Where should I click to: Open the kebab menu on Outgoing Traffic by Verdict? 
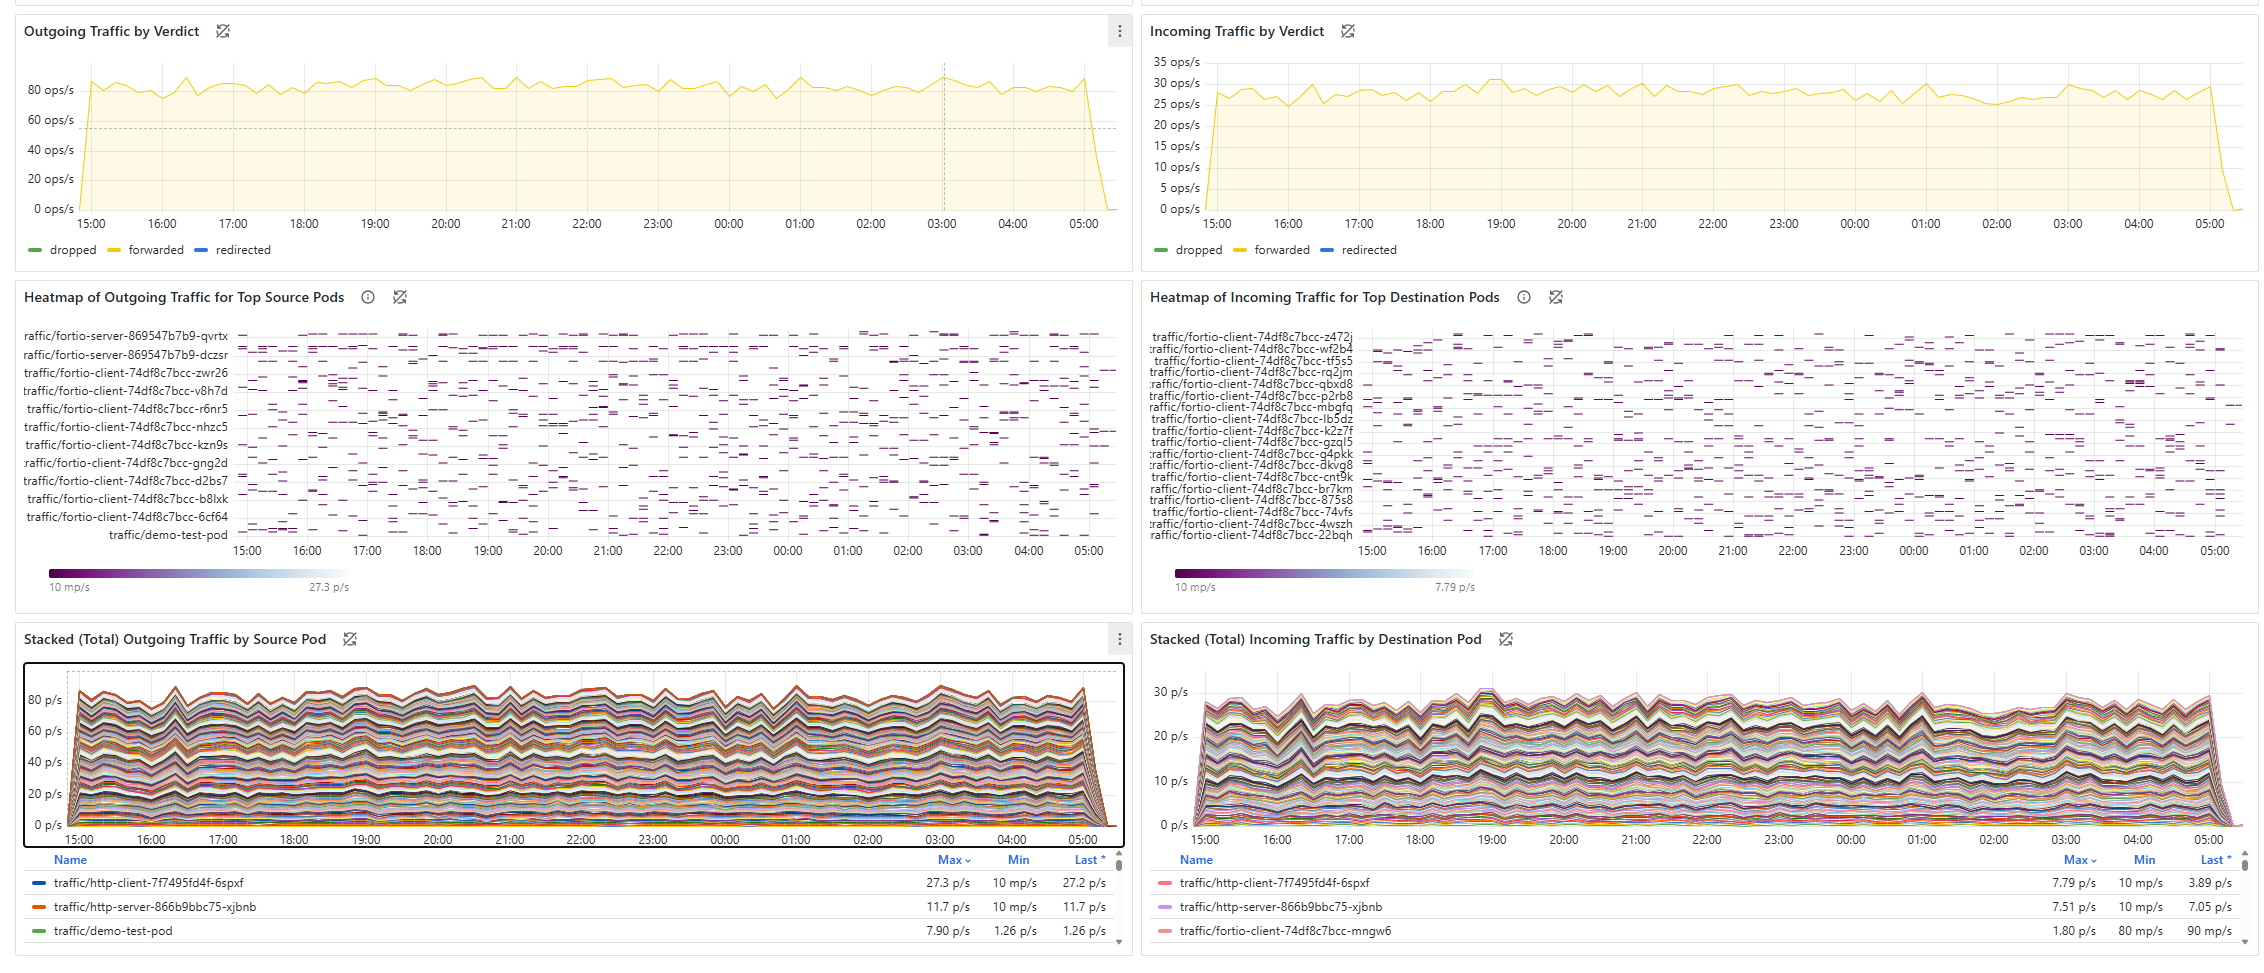coord(1120,31)
